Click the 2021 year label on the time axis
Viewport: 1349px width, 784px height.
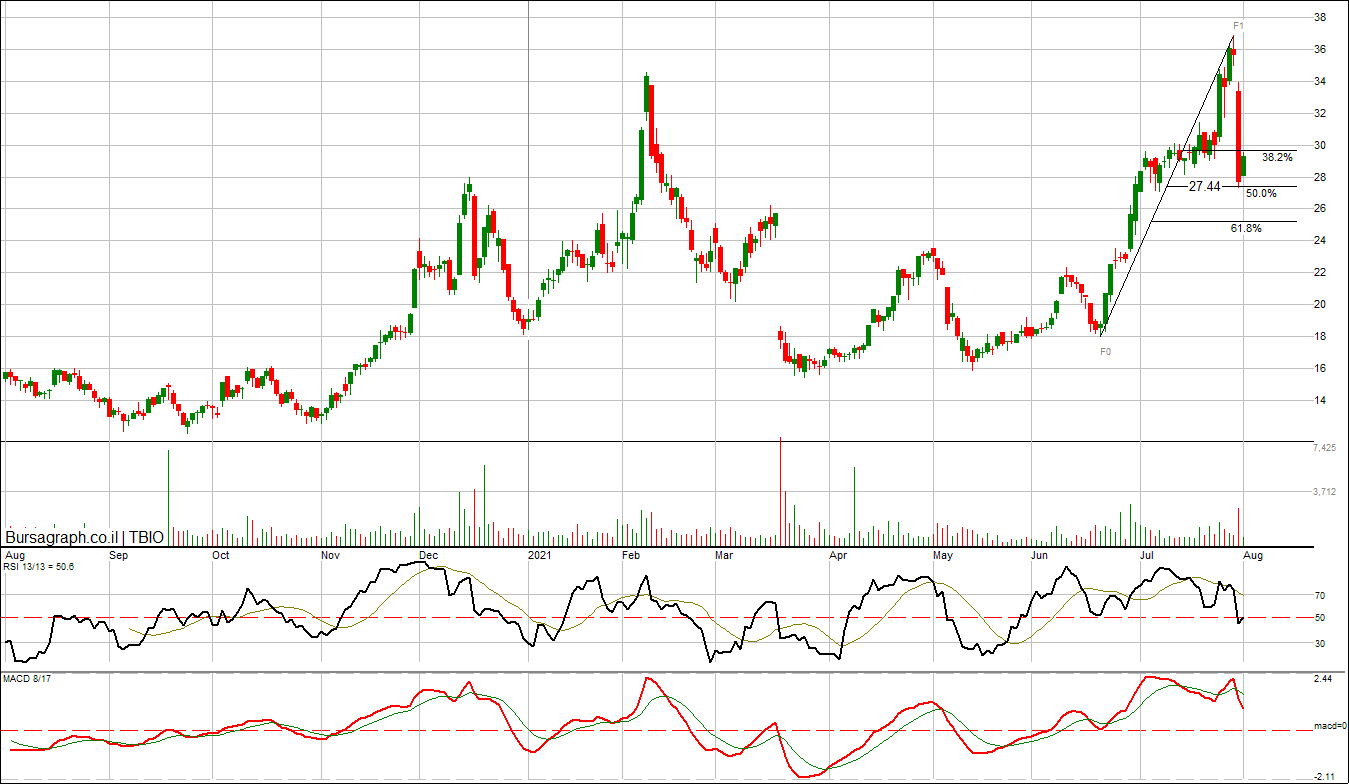click(x=540, y=554)
